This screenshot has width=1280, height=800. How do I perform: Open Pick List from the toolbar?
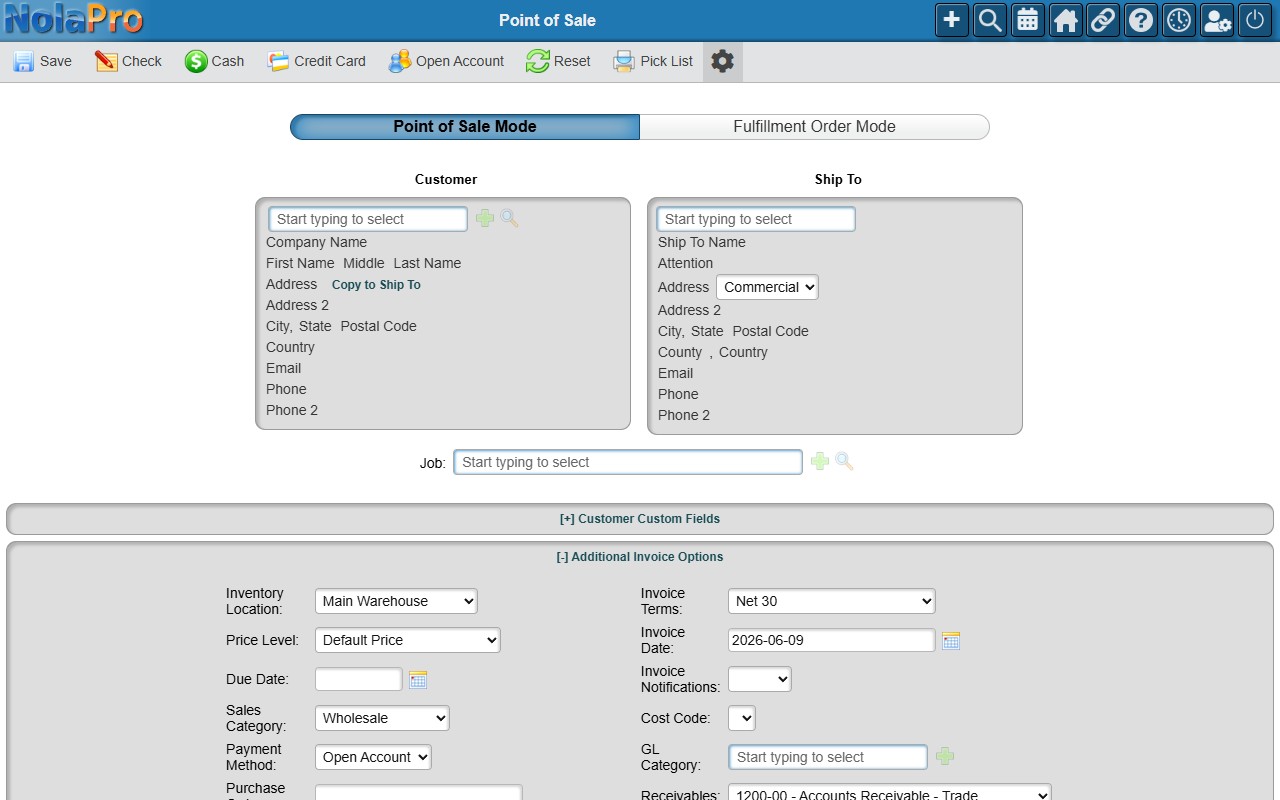point(653,61)
